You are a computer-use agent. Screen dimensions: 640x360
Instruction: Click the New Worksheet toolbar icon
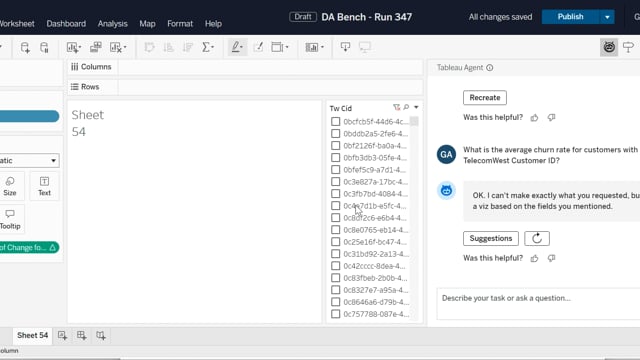pos(72,47)
